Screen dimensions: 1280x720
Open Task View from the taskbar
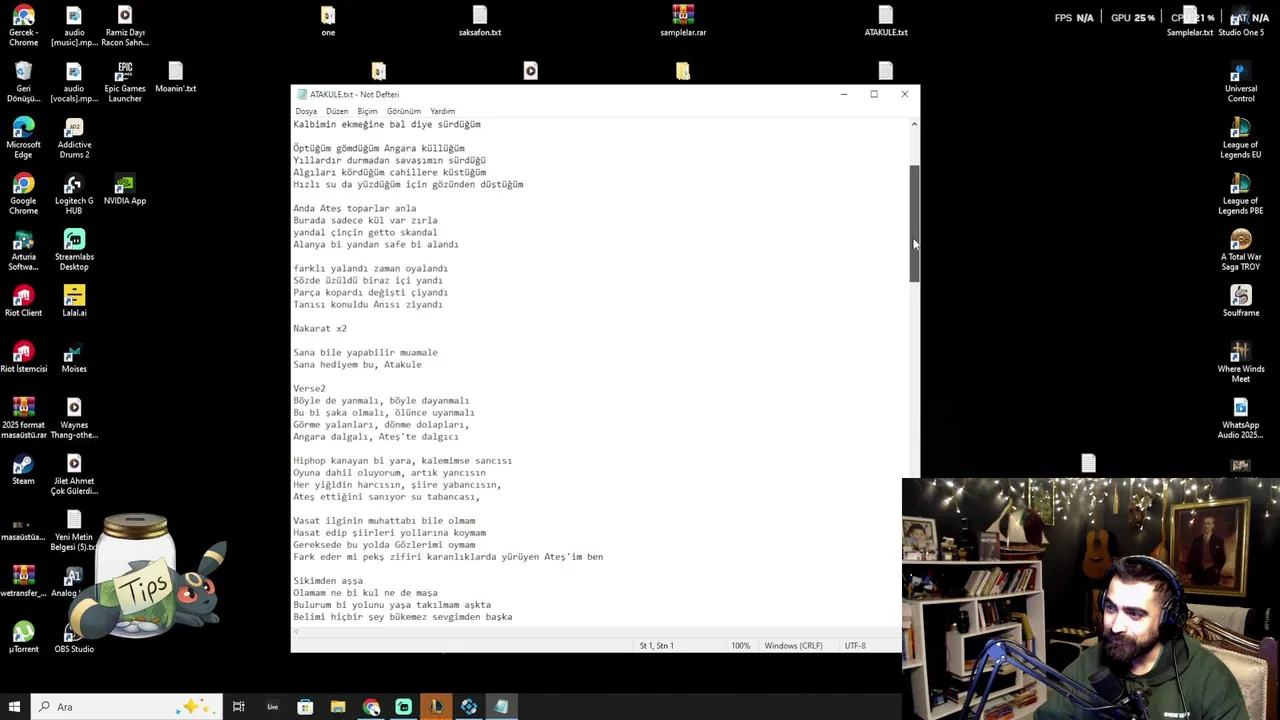238,707
